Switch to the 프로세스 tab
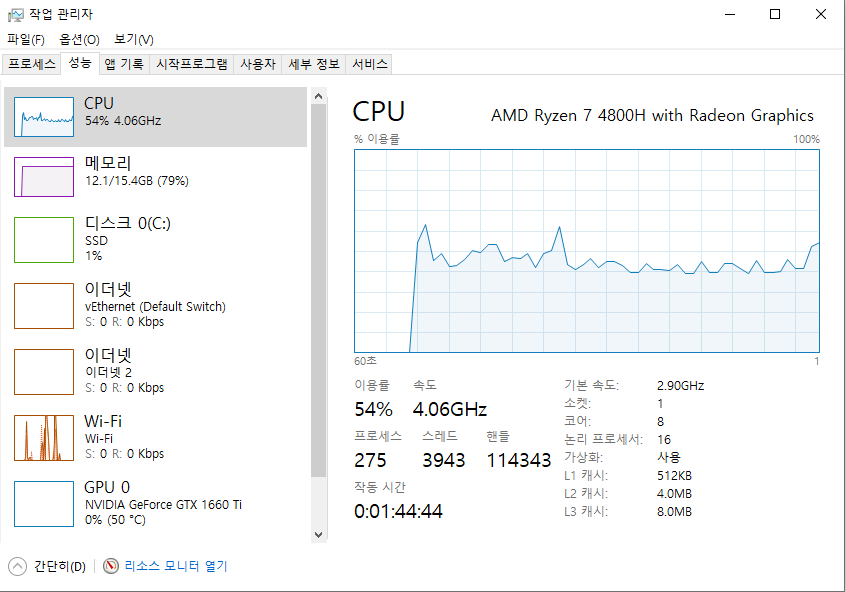846x592 pixels. tap(32, 64)
